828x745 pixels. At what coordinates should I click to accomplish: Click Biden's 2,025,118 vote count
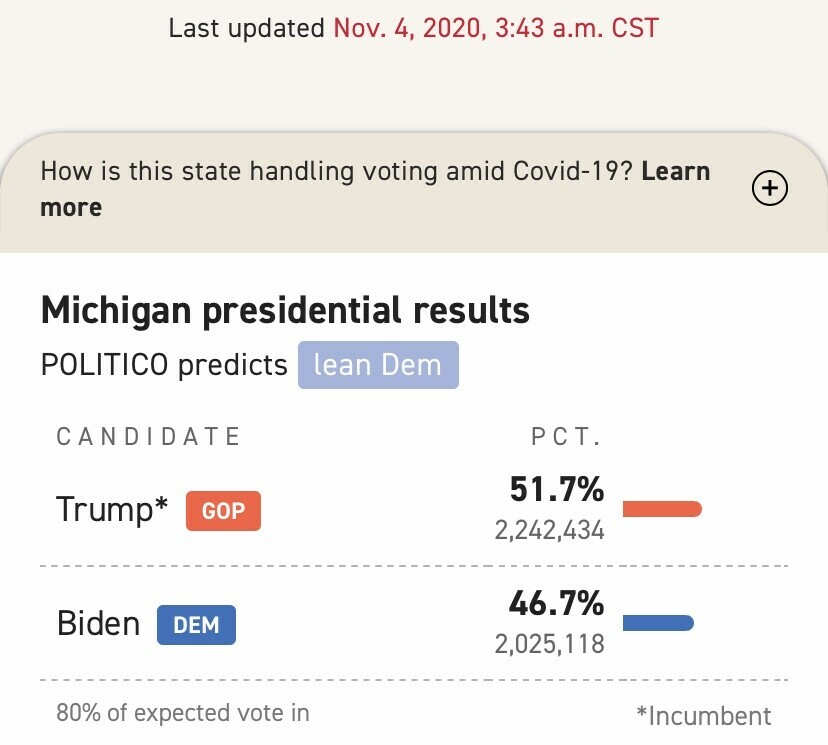pyautogui.click(x=549, y=643)
